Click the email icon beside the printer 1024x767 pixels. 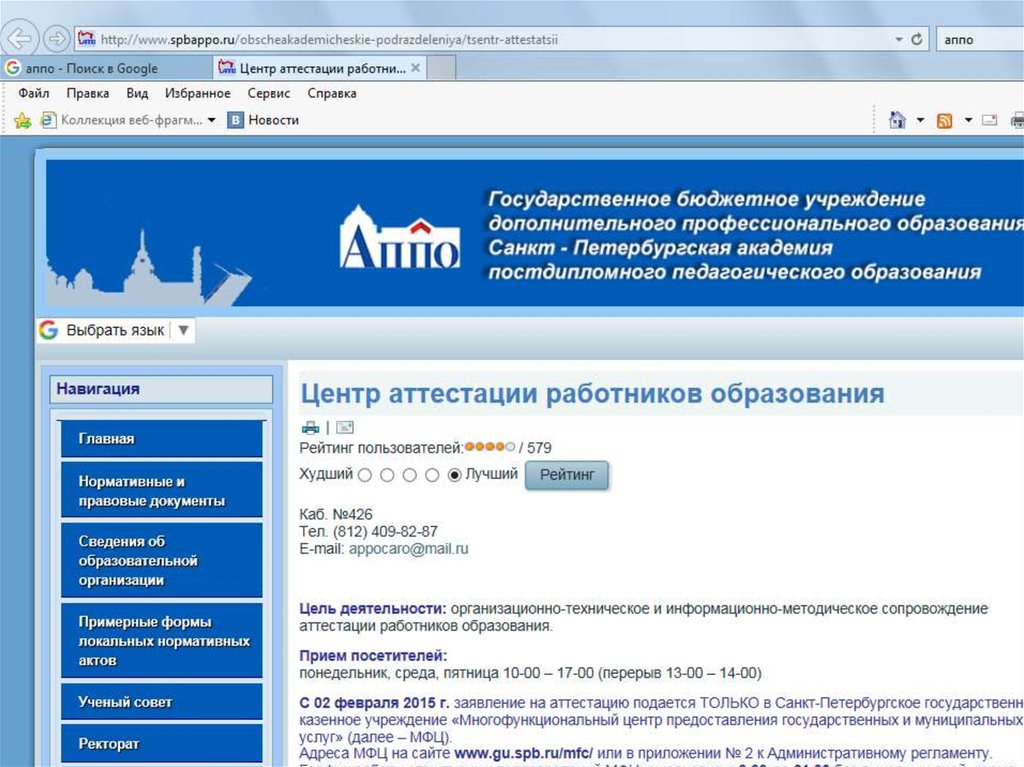pos(344,427)
